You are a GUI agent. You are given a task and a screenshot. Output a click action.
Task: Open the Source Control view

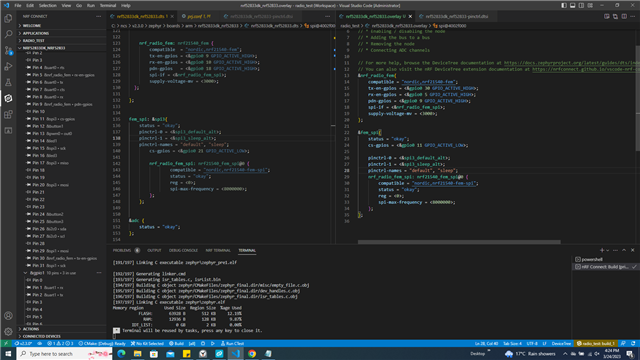point(8,50)
